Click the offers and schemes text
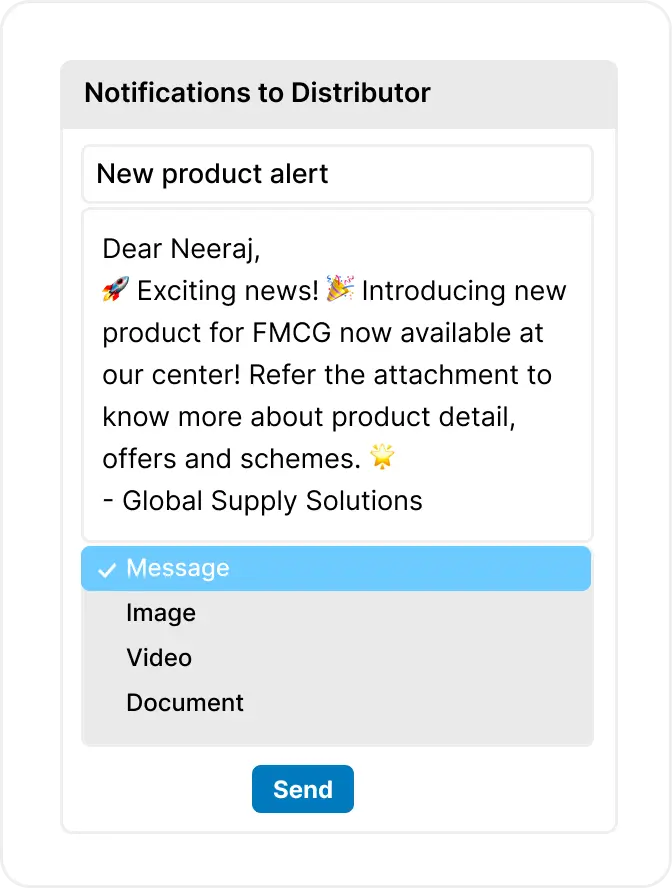The image size is (672, 888). coord(231,459)
